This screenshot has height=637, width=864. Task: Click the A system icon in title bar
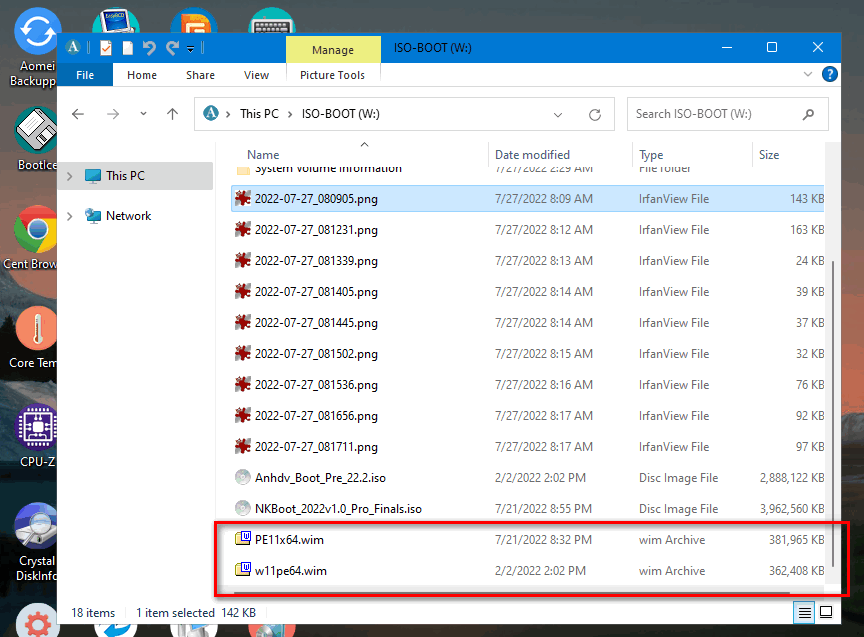tap(73, 48)
